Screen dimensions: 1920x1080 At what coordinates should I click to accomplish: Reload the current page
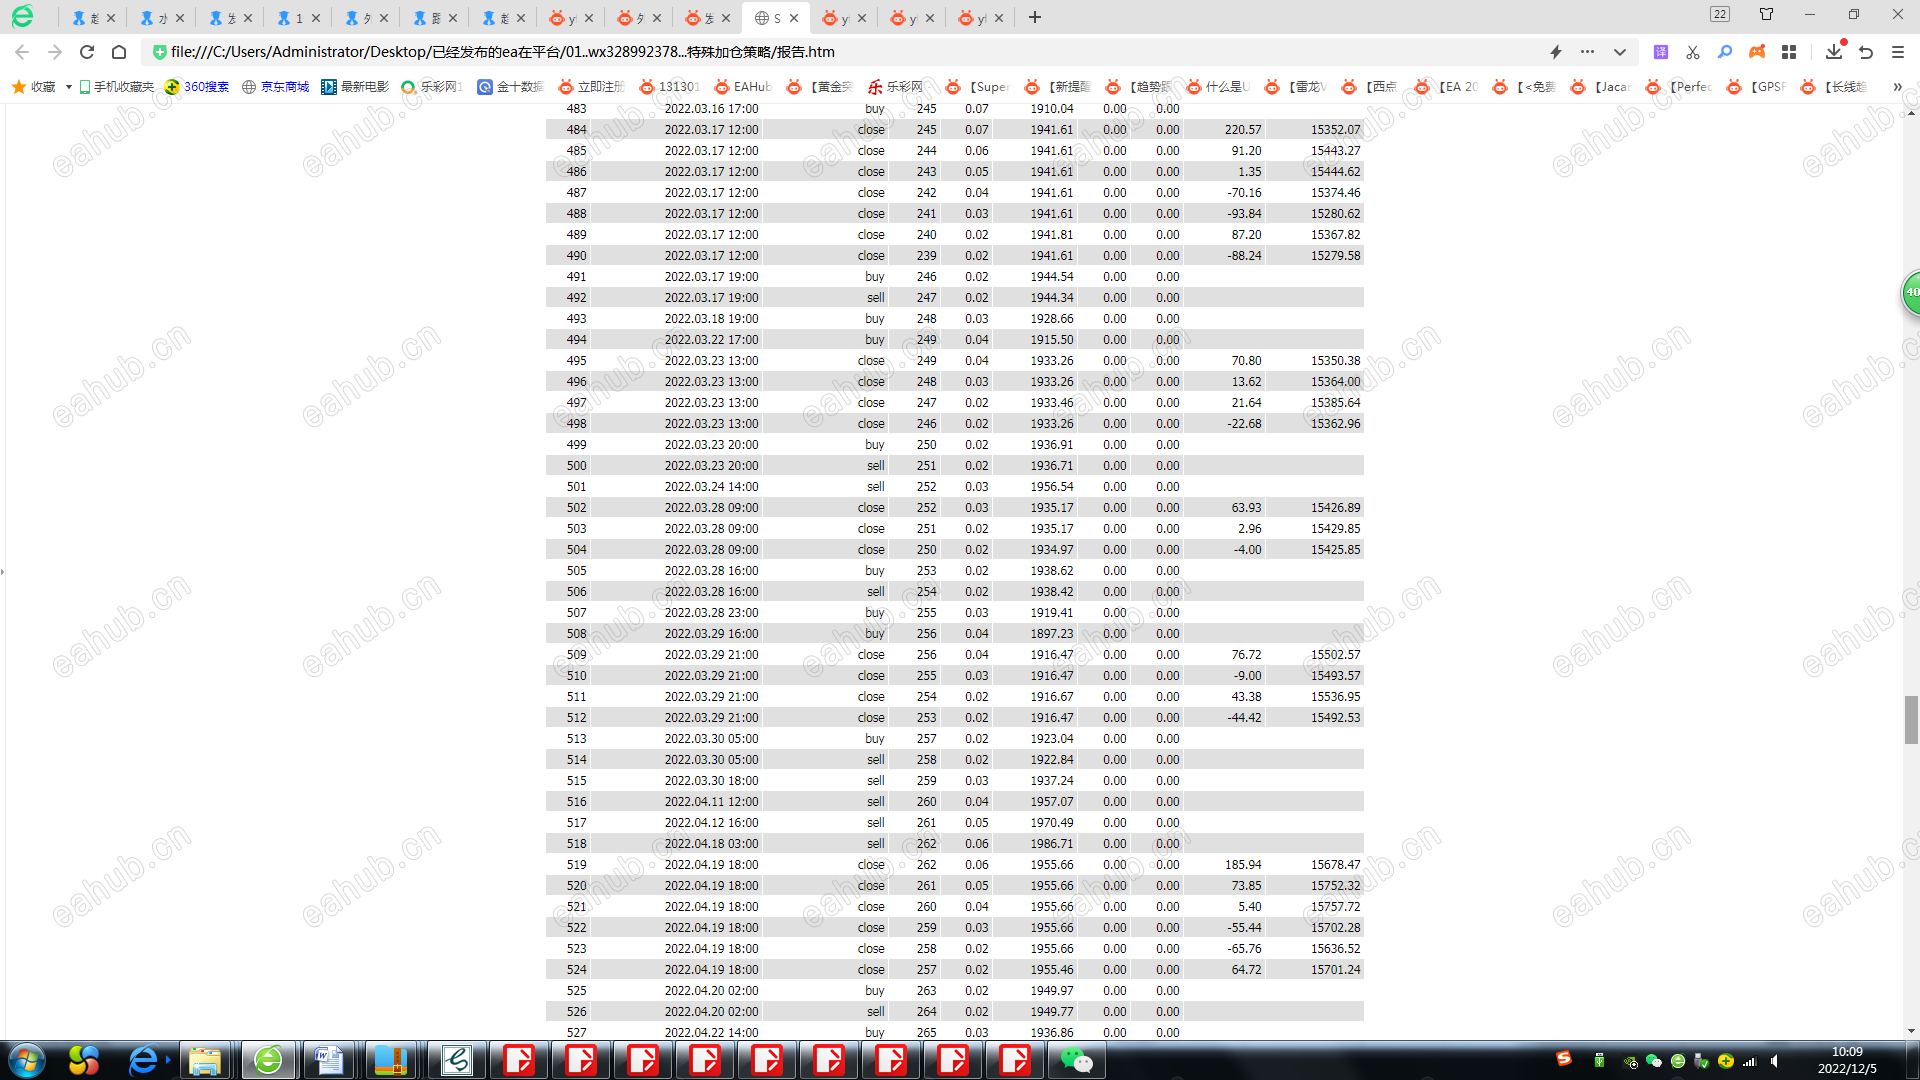coord(87,52)
